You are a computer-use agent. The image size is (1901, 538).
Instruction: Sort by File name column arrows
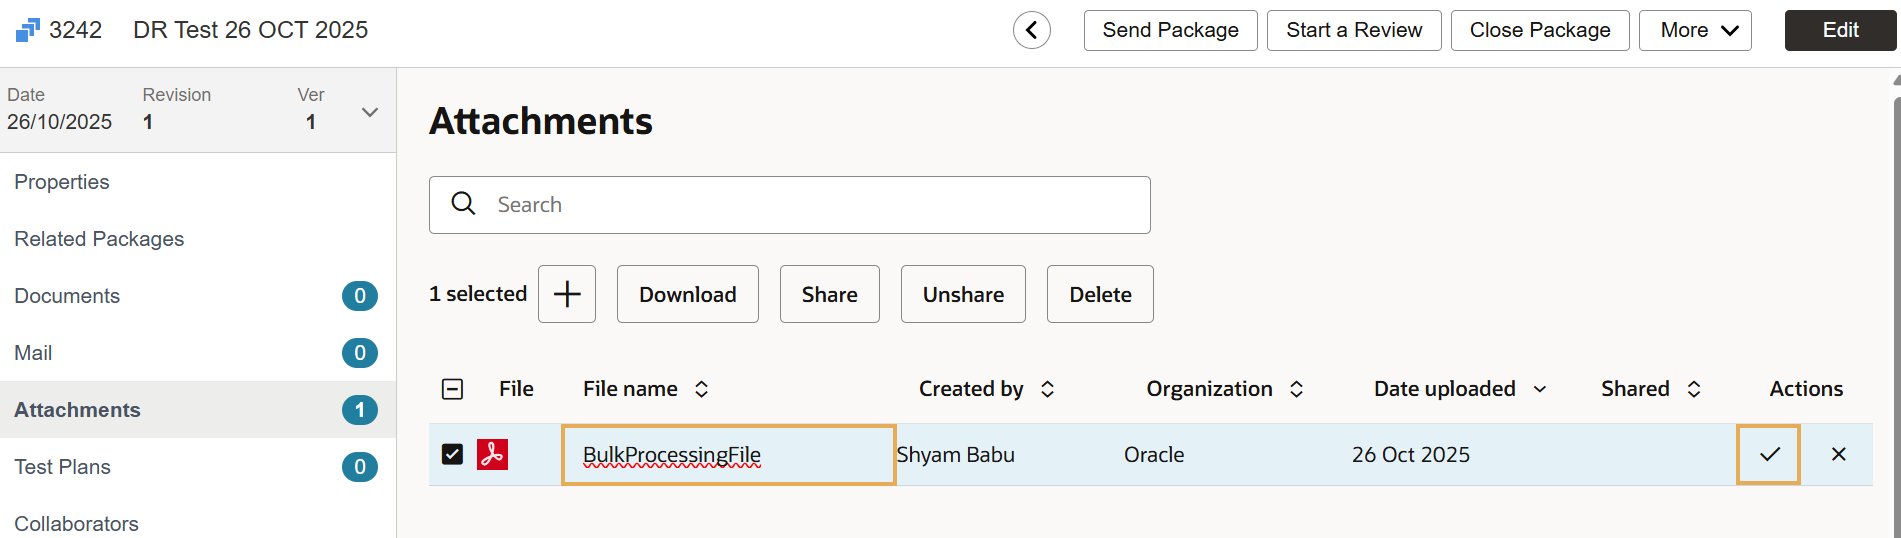(702, 389)
